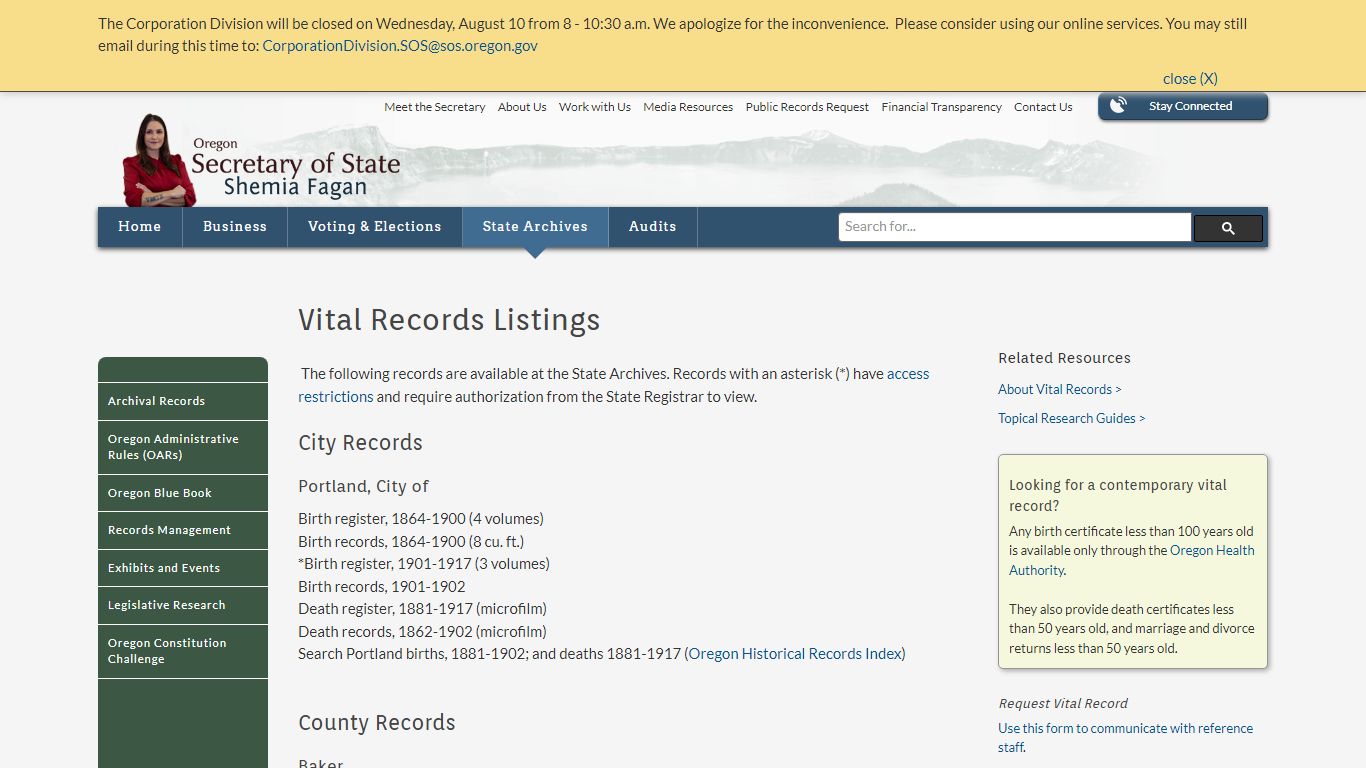This screenshot has width=1366, height=768.
Task: Click the Oregon Secretary of State logo
Action: click(x=260, y=160)
